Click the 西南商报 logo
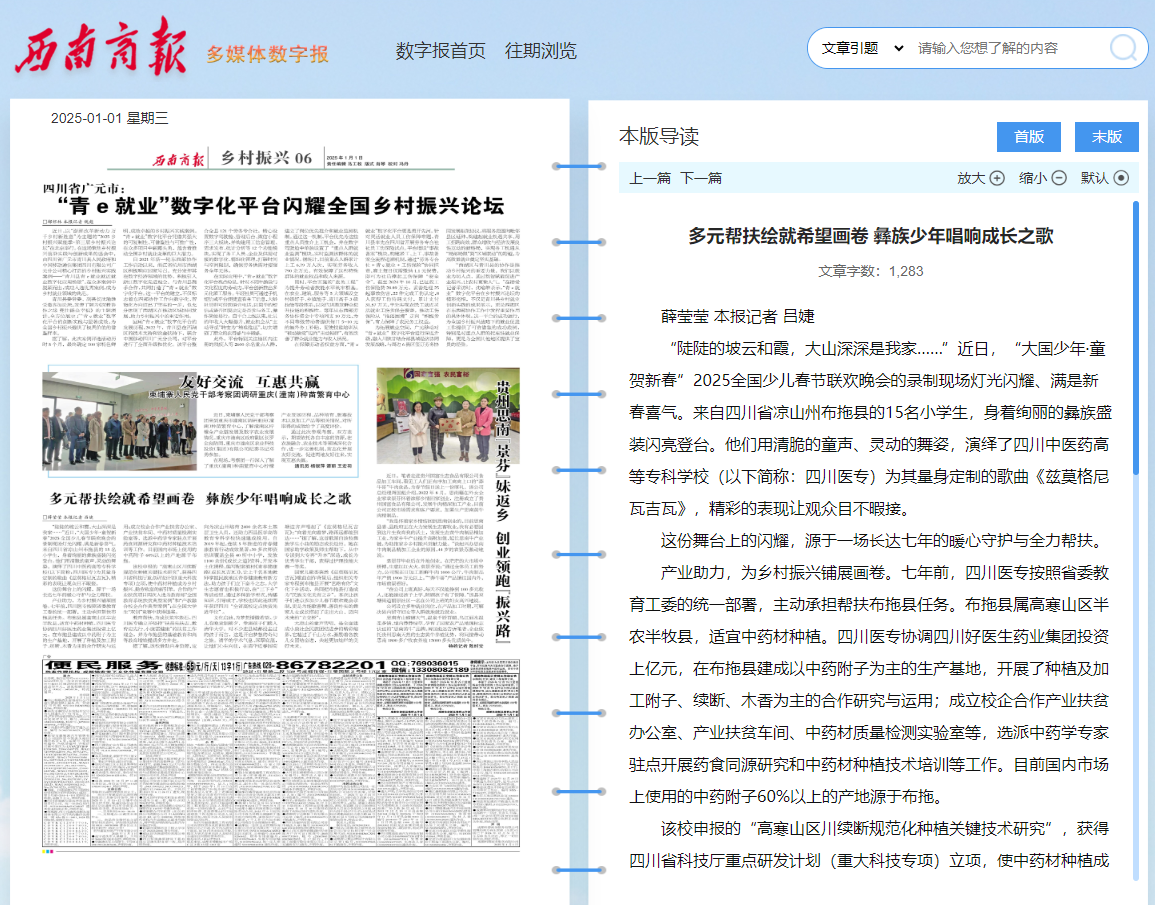 click(x=100, y=50)
